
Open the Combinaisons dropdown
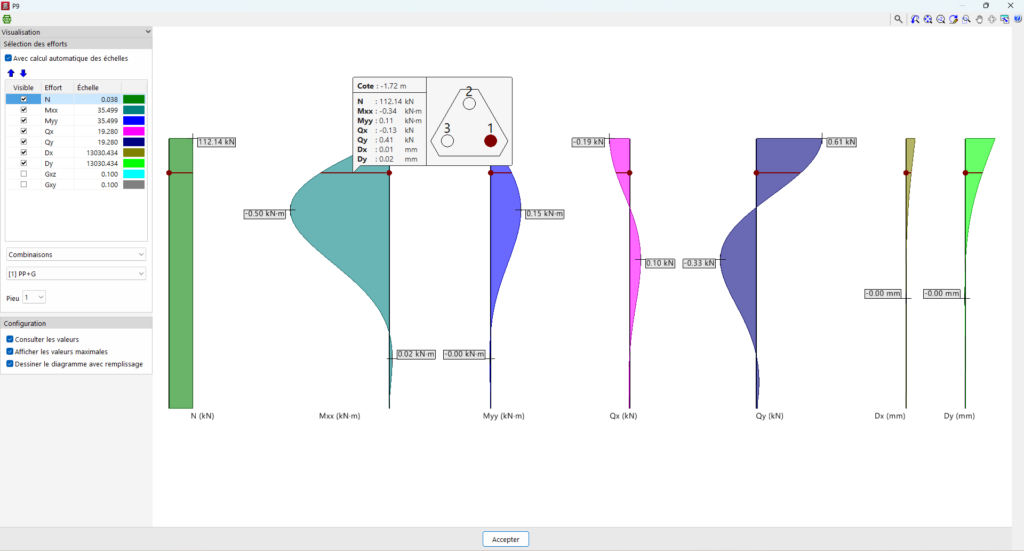(x=76, y=255)
